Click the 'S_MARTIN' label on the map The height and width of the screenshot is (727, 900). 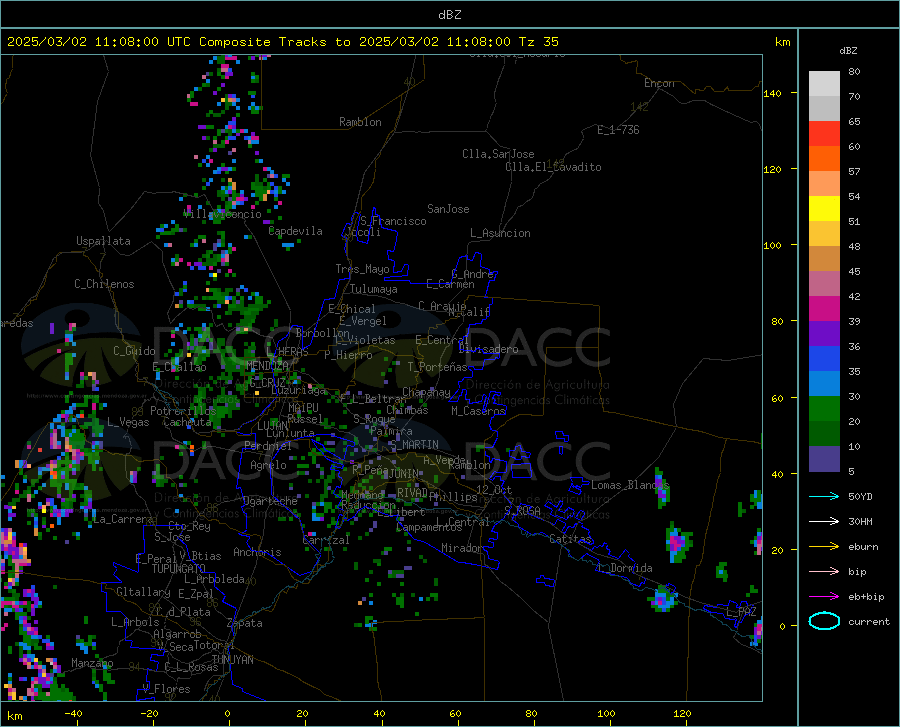pos(413,445)
